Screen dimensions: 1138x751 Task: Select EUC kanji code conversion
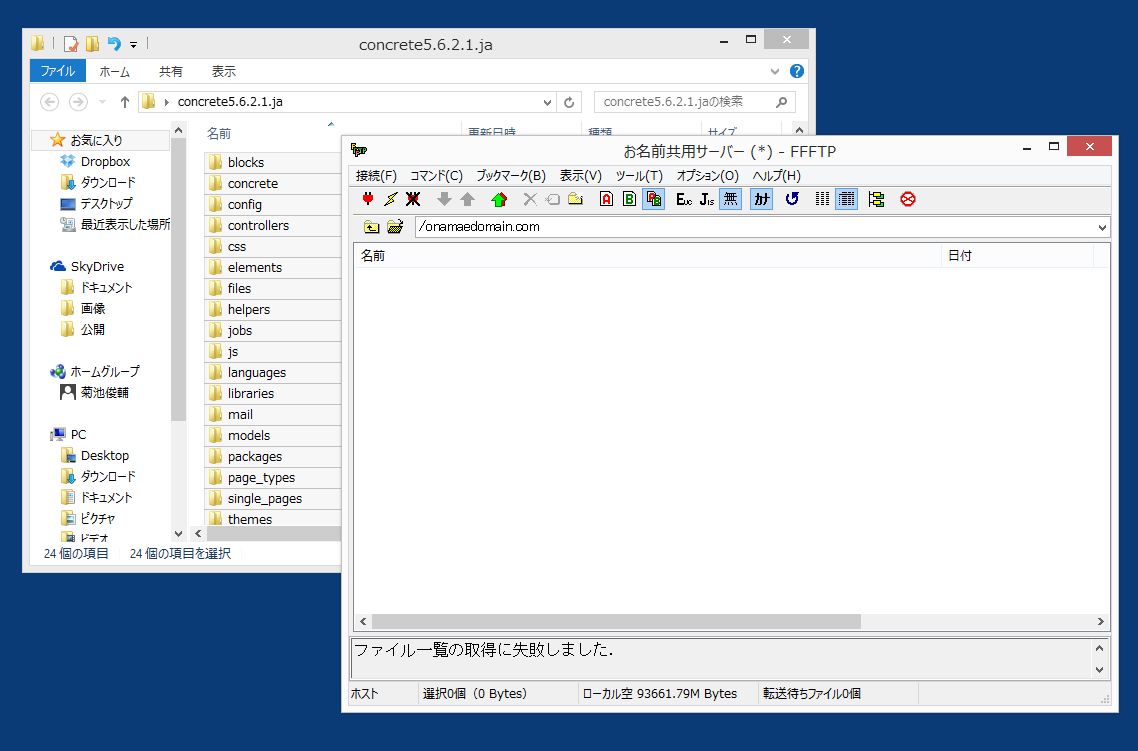(x=684, y=199)
